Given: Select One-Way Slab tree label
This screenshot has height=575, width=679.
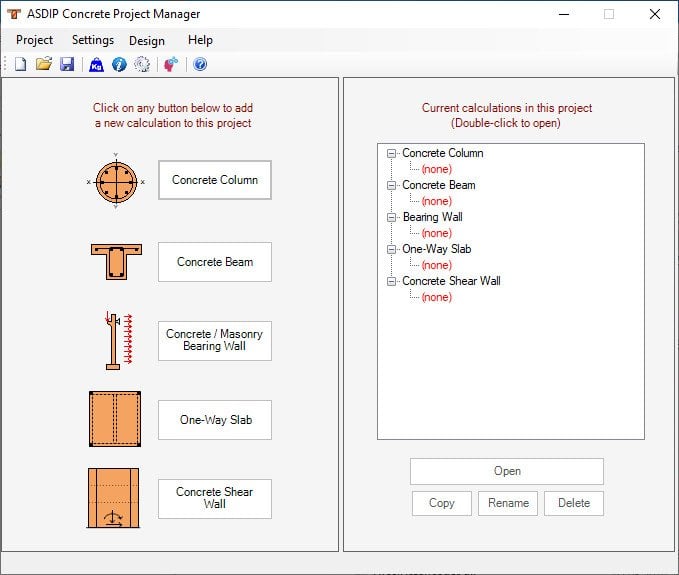Looking at the screenshot, I should point(436,249).
